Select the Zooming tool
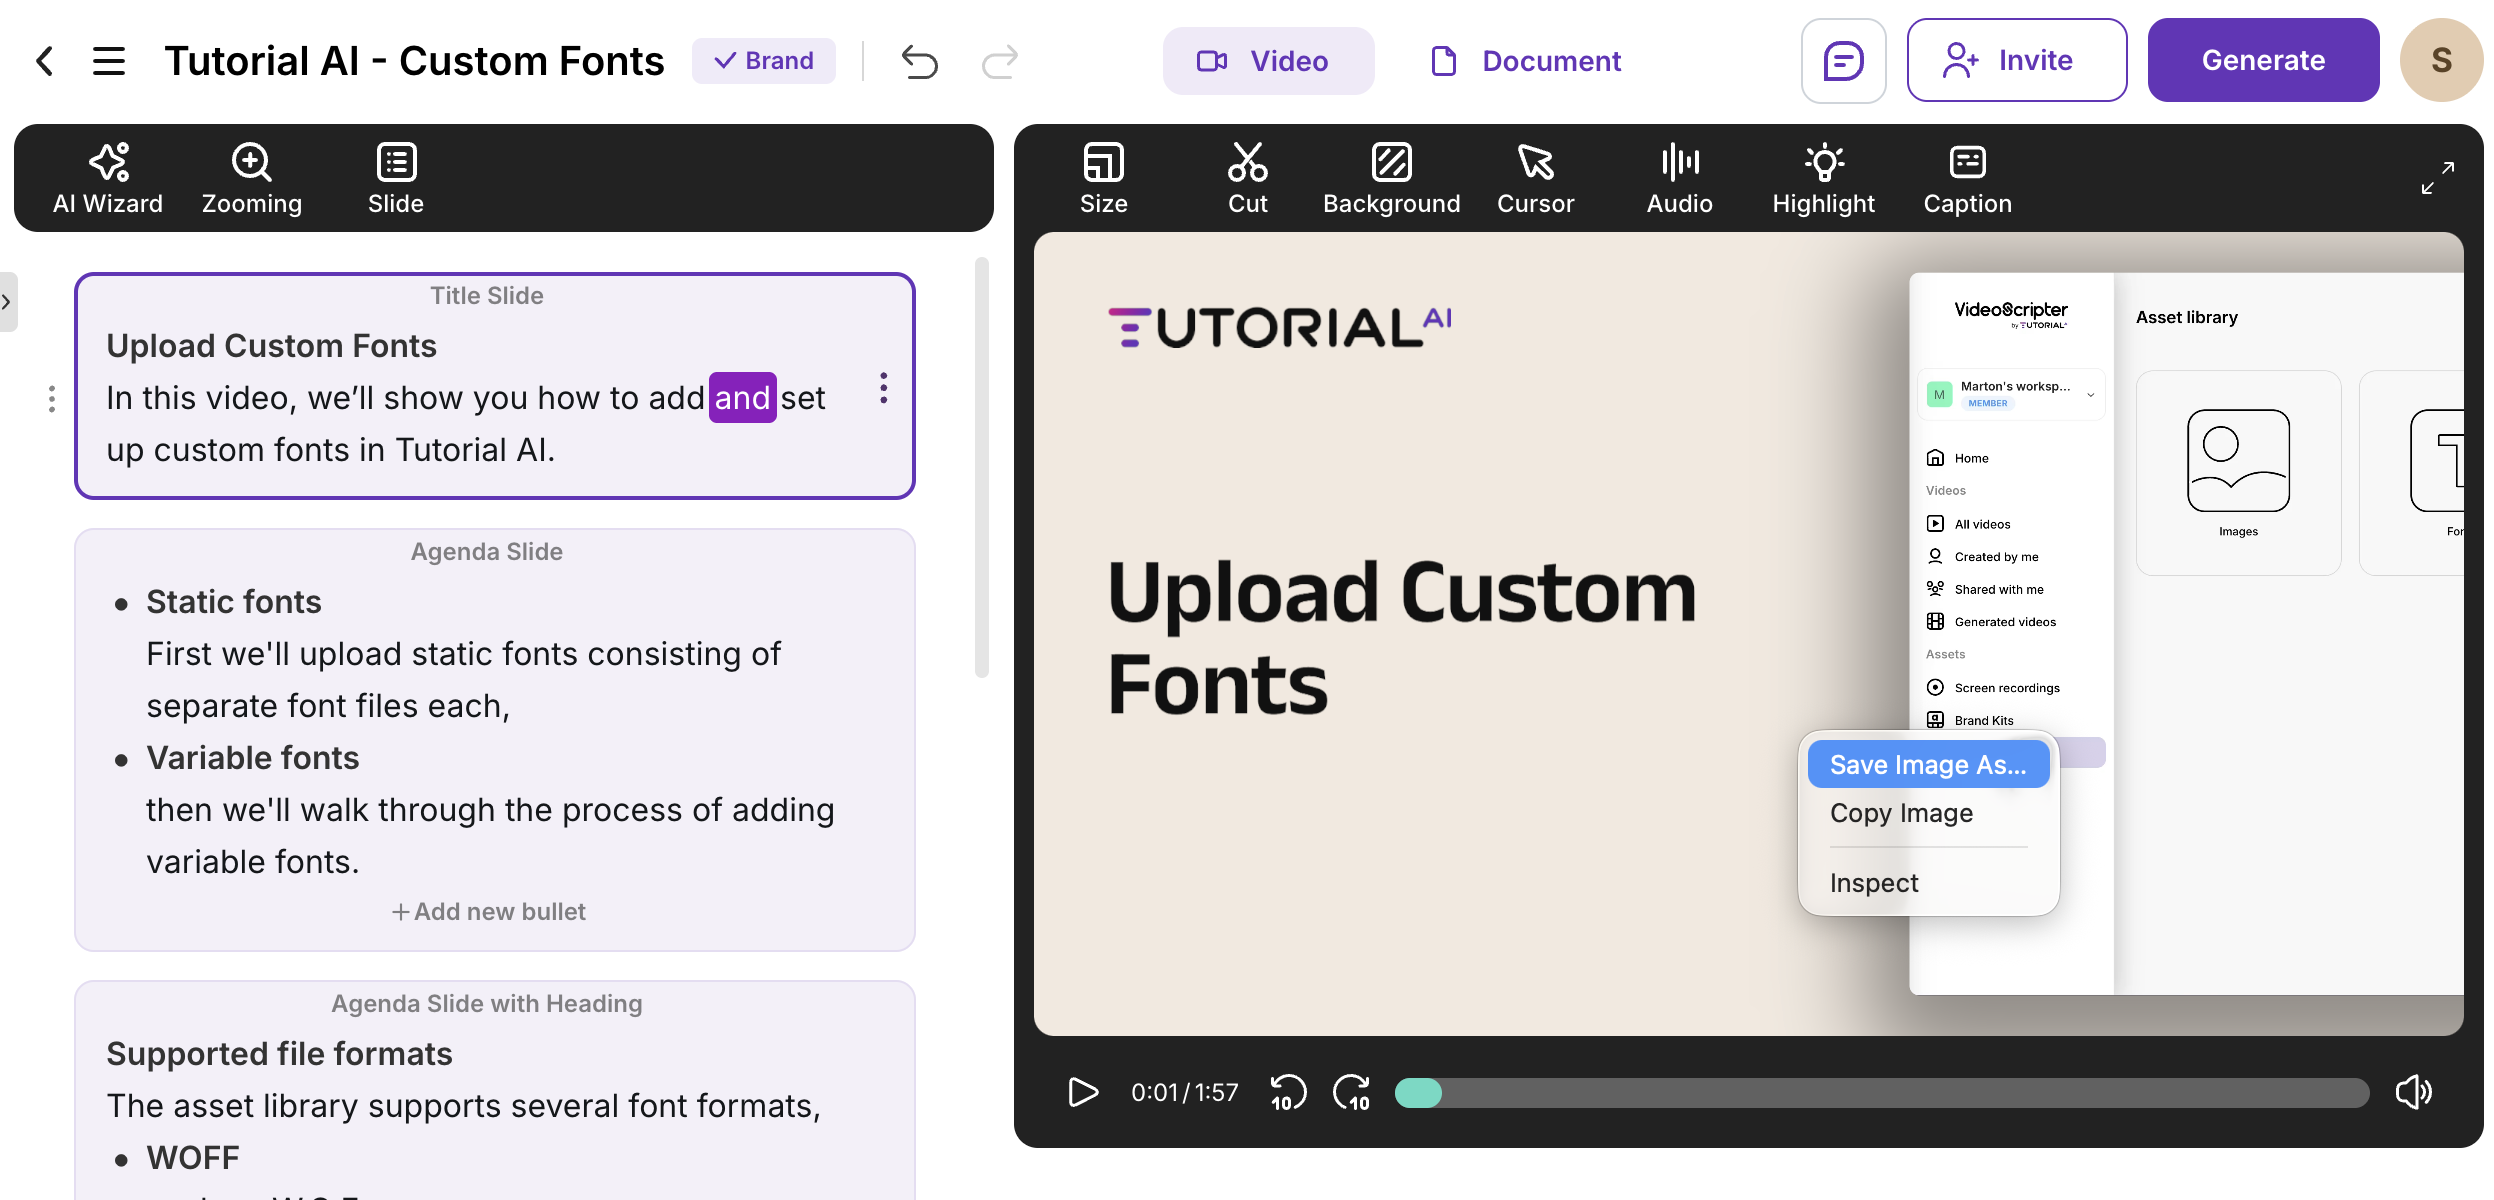Viewport: 2494px width, 1200px height. (x=251, y=179)
